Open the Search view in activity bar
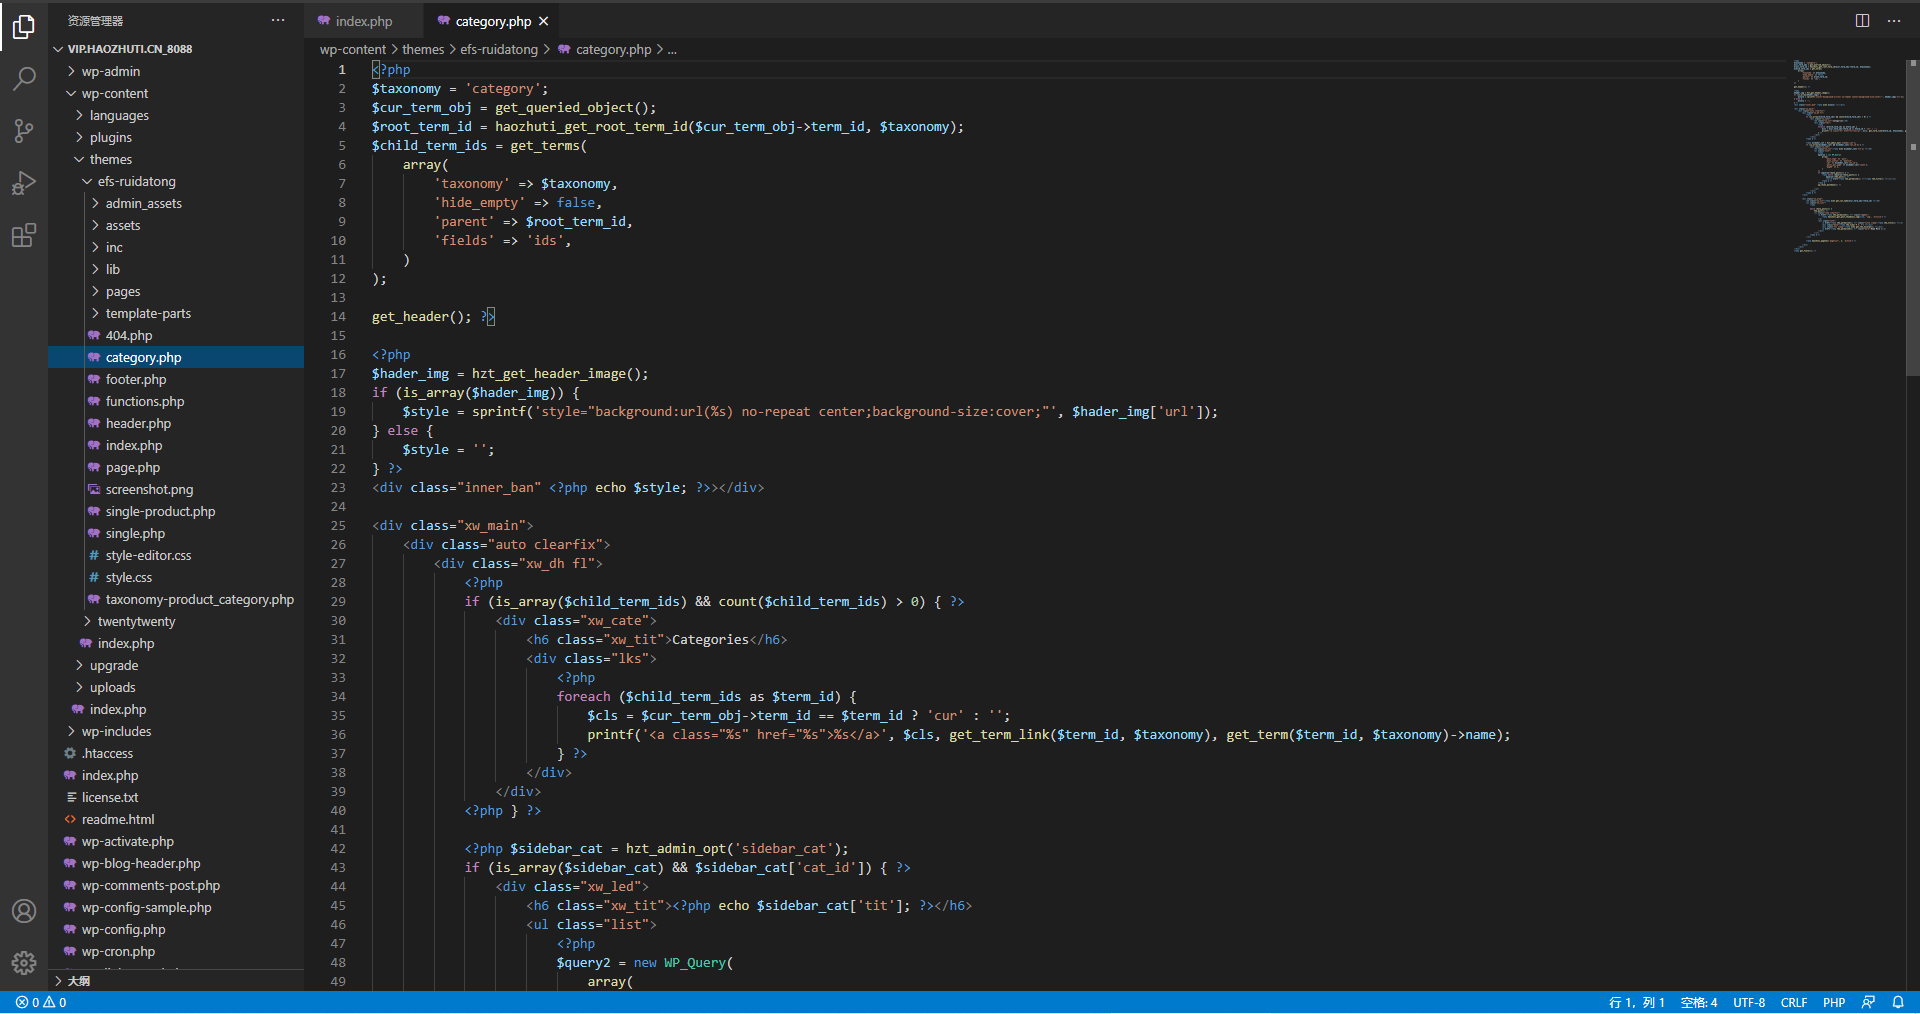Viewport: 1920px width, 1014px height. tap(24, 78)
